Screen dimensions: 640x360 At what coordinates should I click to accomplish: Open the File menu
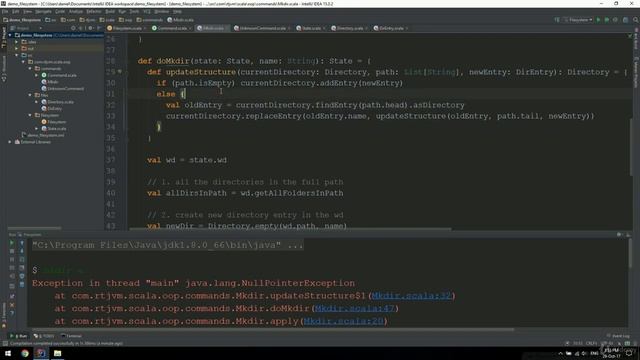pyautogui.click(x=5, y=11)
